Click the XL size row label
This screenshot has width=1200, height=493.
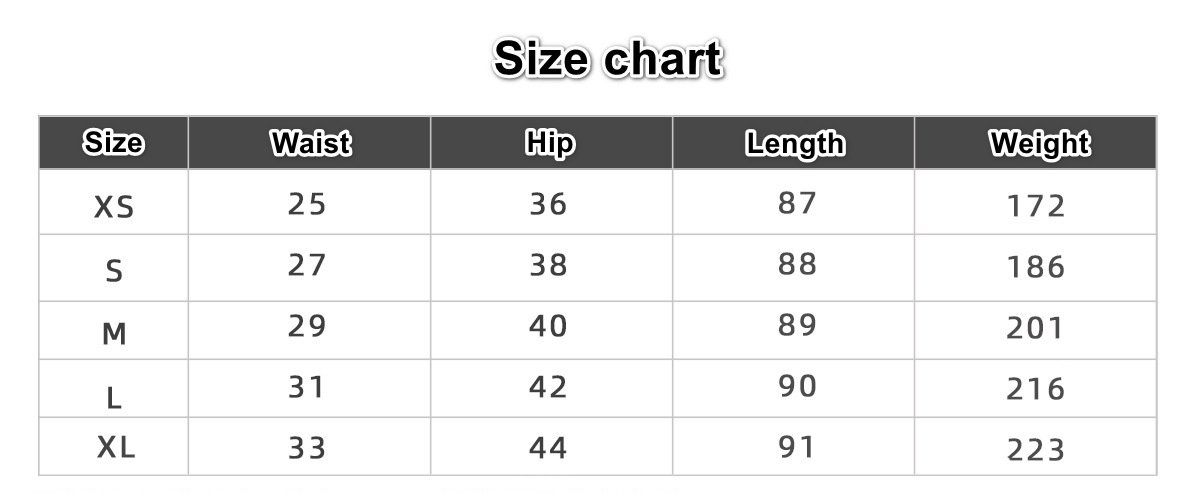pos(116,449)
